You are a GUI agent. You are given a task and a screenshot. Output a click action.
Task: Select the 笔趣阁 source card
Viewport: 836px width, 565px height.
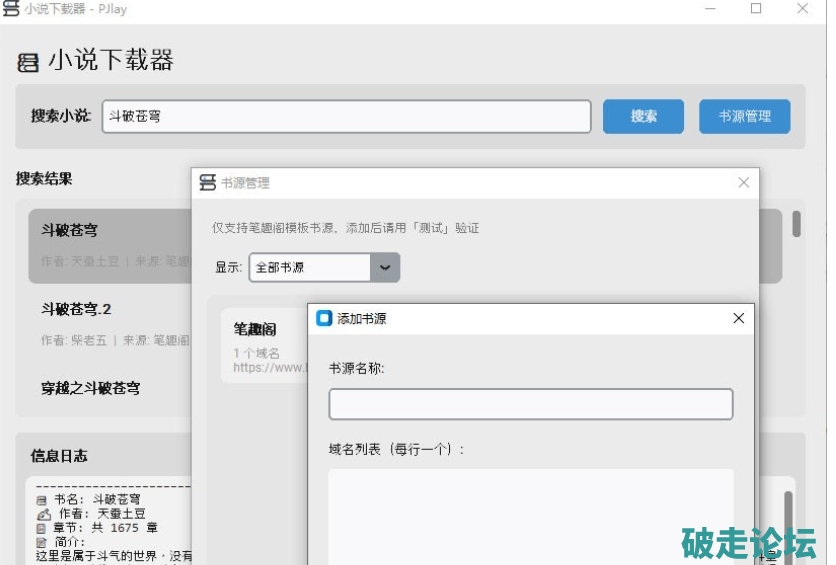(x=264, y=345)
